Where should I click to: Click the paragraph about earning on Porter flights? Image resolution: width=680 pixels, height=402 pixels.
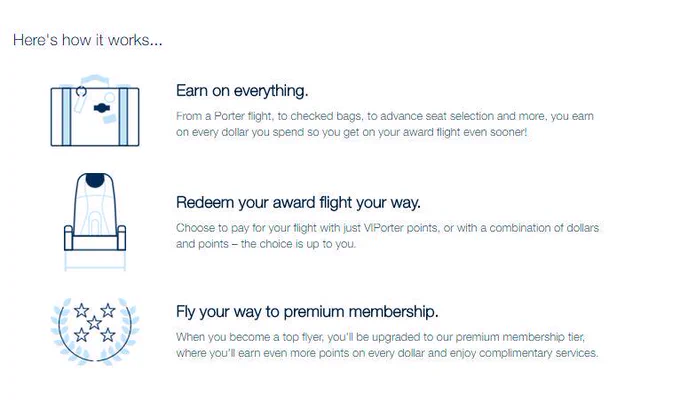[x=385, y=124]
